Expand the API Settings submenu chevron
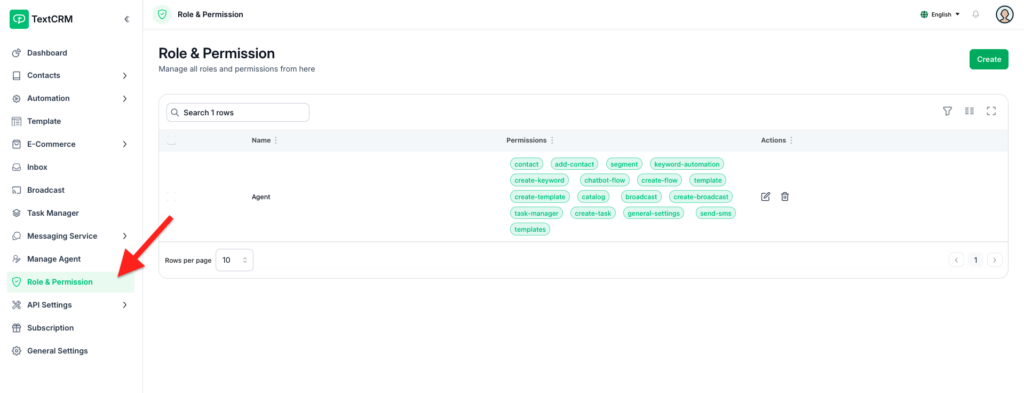 (x=125, y=305)
